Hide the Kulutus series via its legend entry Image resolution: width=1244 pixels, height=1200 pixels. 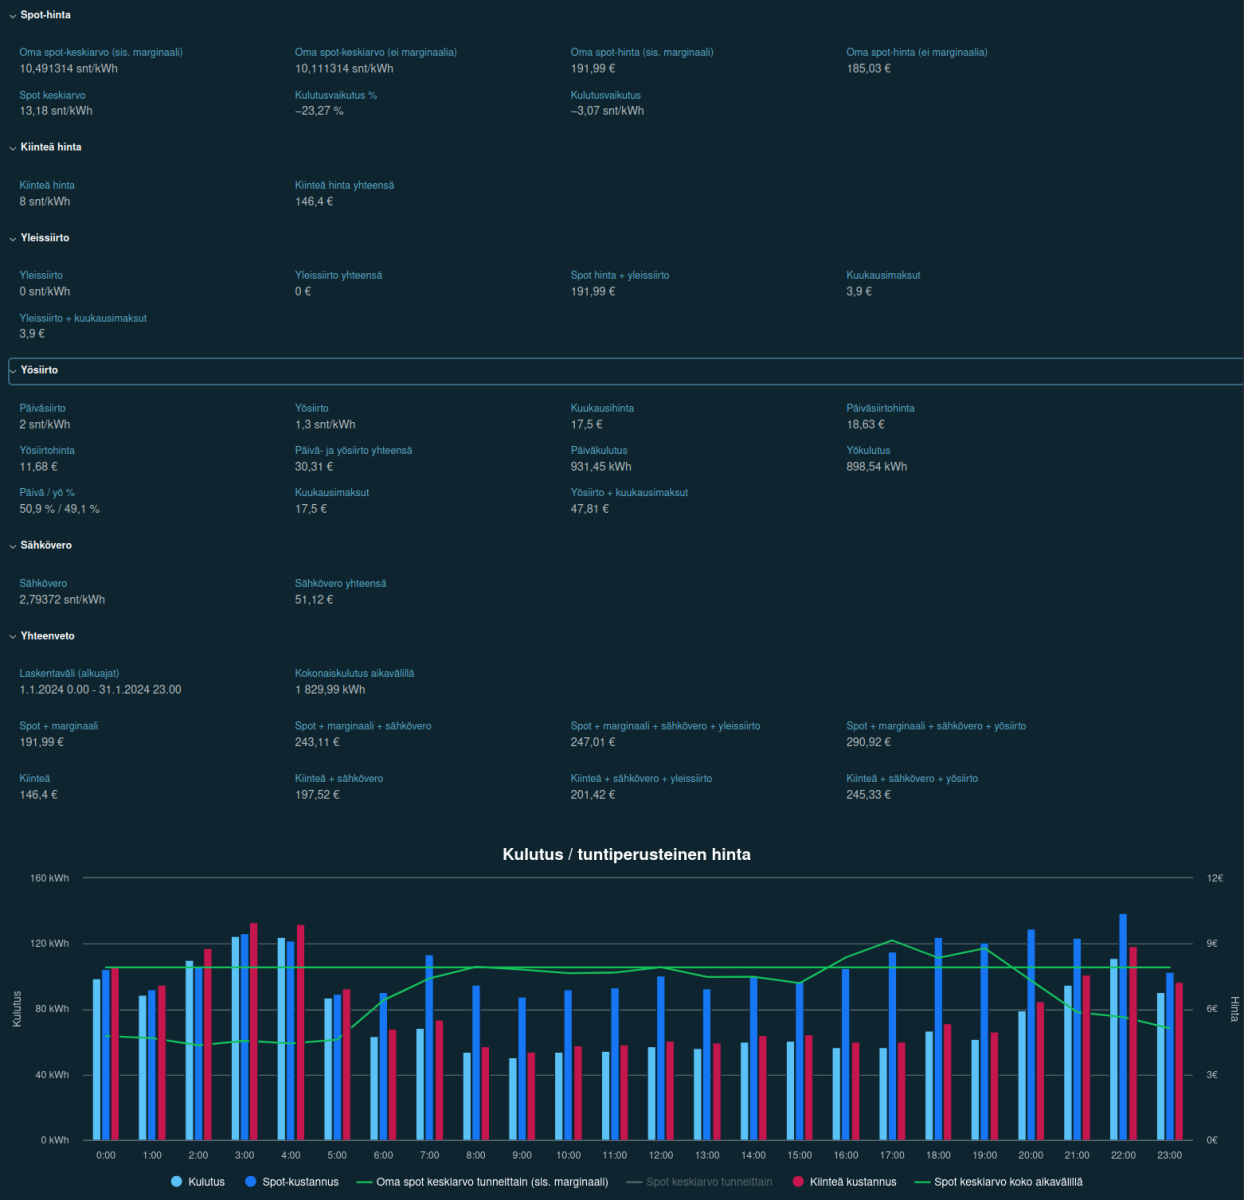[x=199, y=1182]
